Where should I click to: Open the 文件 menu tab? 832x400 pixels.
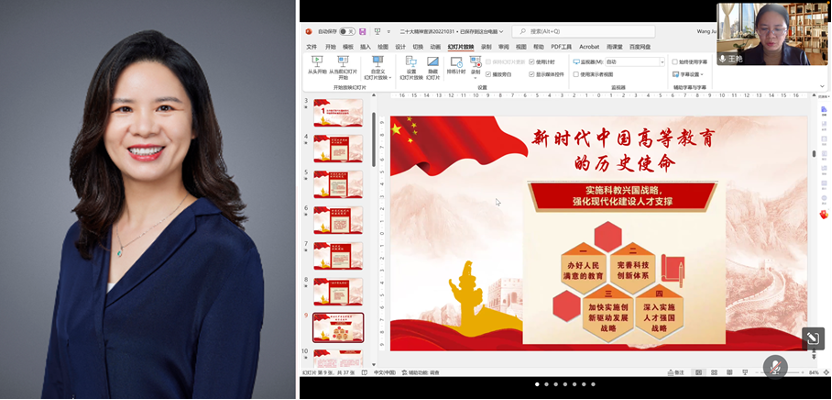point(311,47)
